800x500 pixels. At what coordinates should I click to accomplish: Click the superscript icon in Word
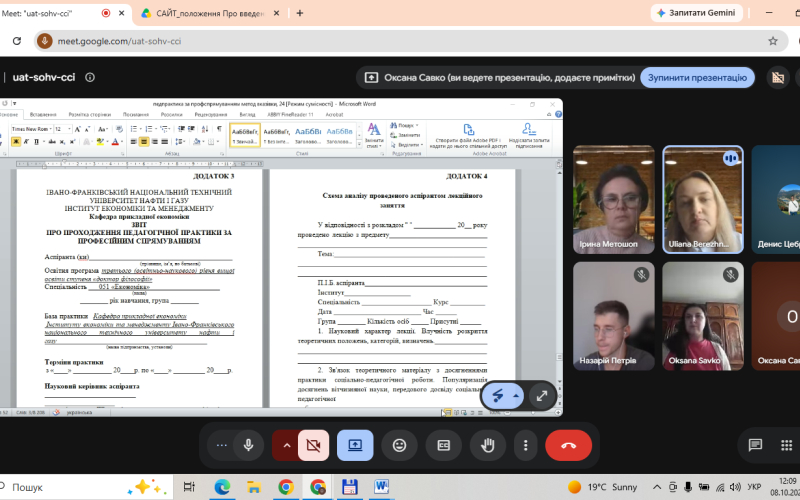[72, 141]
